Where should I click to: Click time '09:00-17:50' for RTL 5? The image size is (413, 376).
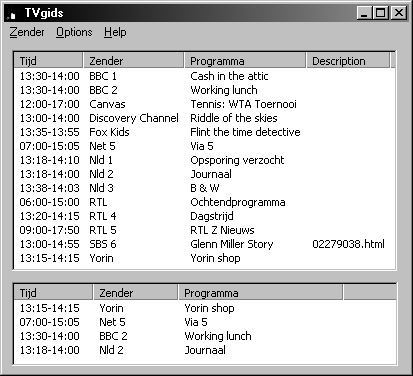(49, 230)
